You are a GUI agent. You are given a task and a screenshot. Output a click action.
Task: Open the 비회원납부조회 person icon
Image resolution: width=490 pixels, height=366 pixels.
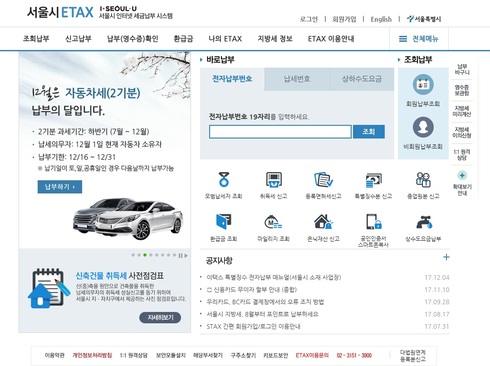click(423, 127)
